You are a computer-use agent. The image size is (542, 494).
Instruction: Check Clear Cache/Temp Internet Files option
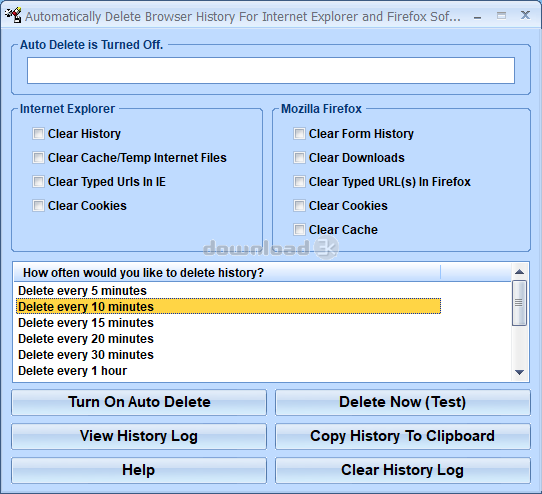click(38, 158)
